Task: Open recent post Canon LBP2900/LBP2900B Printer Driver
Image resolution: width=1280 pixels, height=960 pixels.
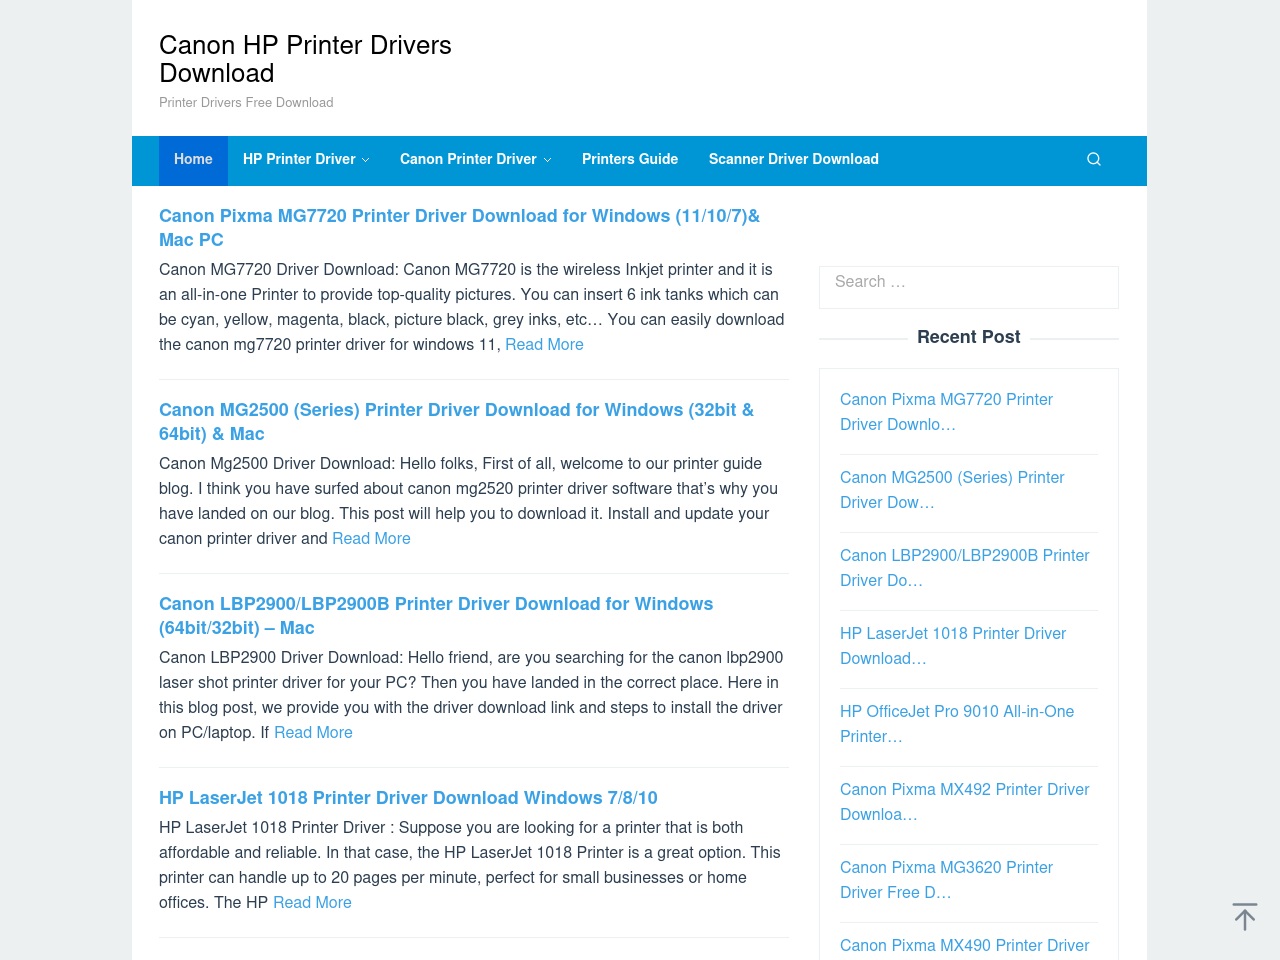Action: 964,568
